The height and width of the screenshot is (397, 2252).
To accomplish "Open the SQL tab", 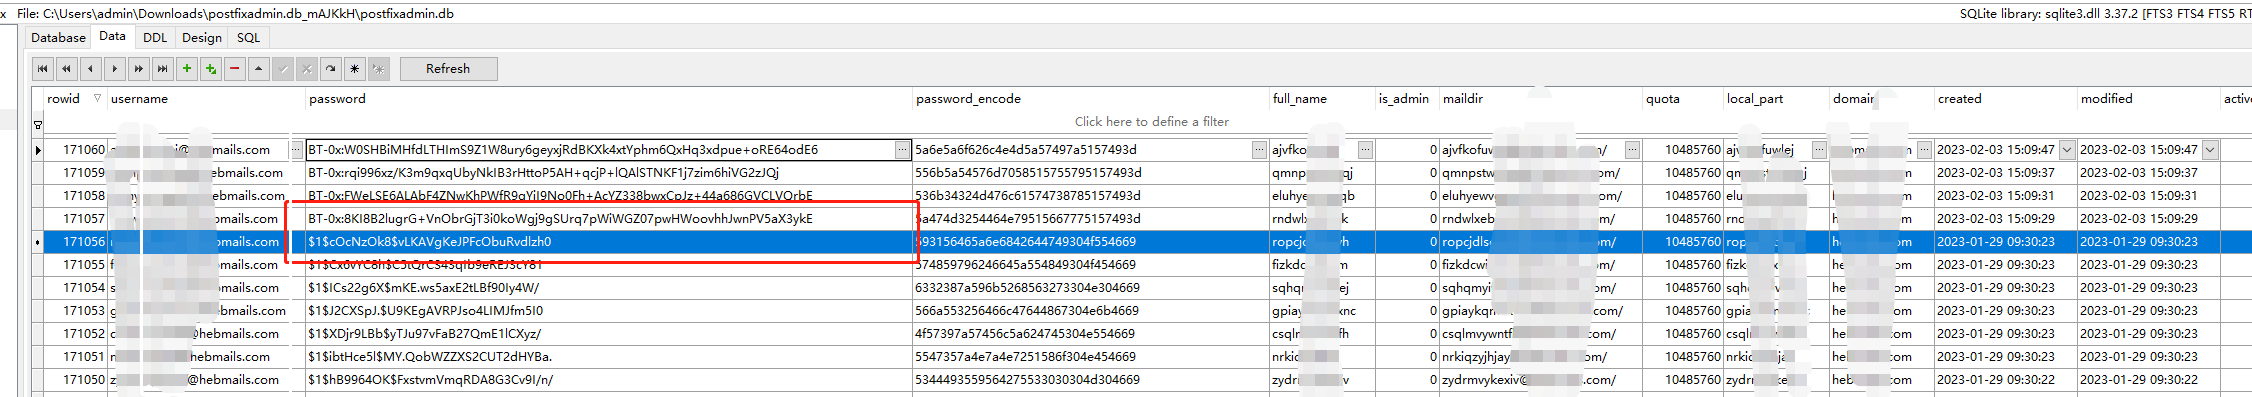I will point(248,38).
